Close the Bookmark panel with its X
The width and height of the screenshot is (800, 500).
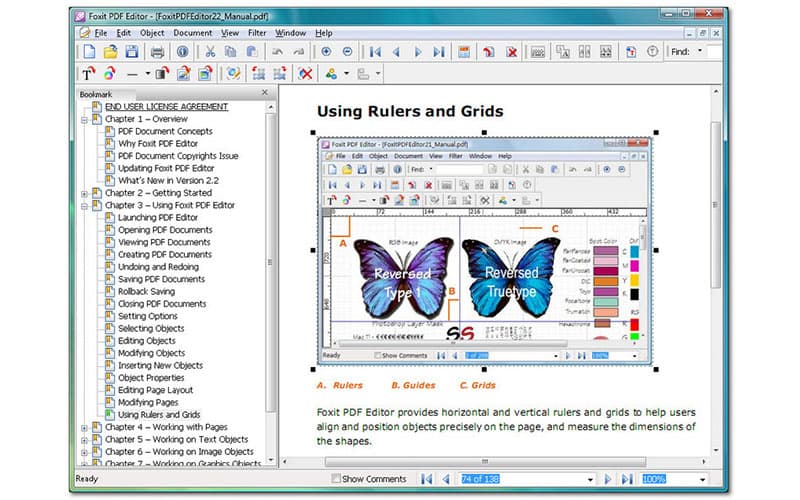pyautogui.click(x=264, y=92)
